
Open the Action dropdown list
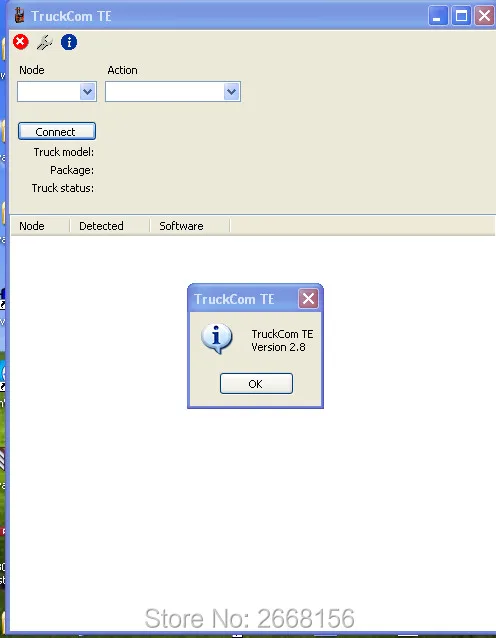(x=232, y=92)
